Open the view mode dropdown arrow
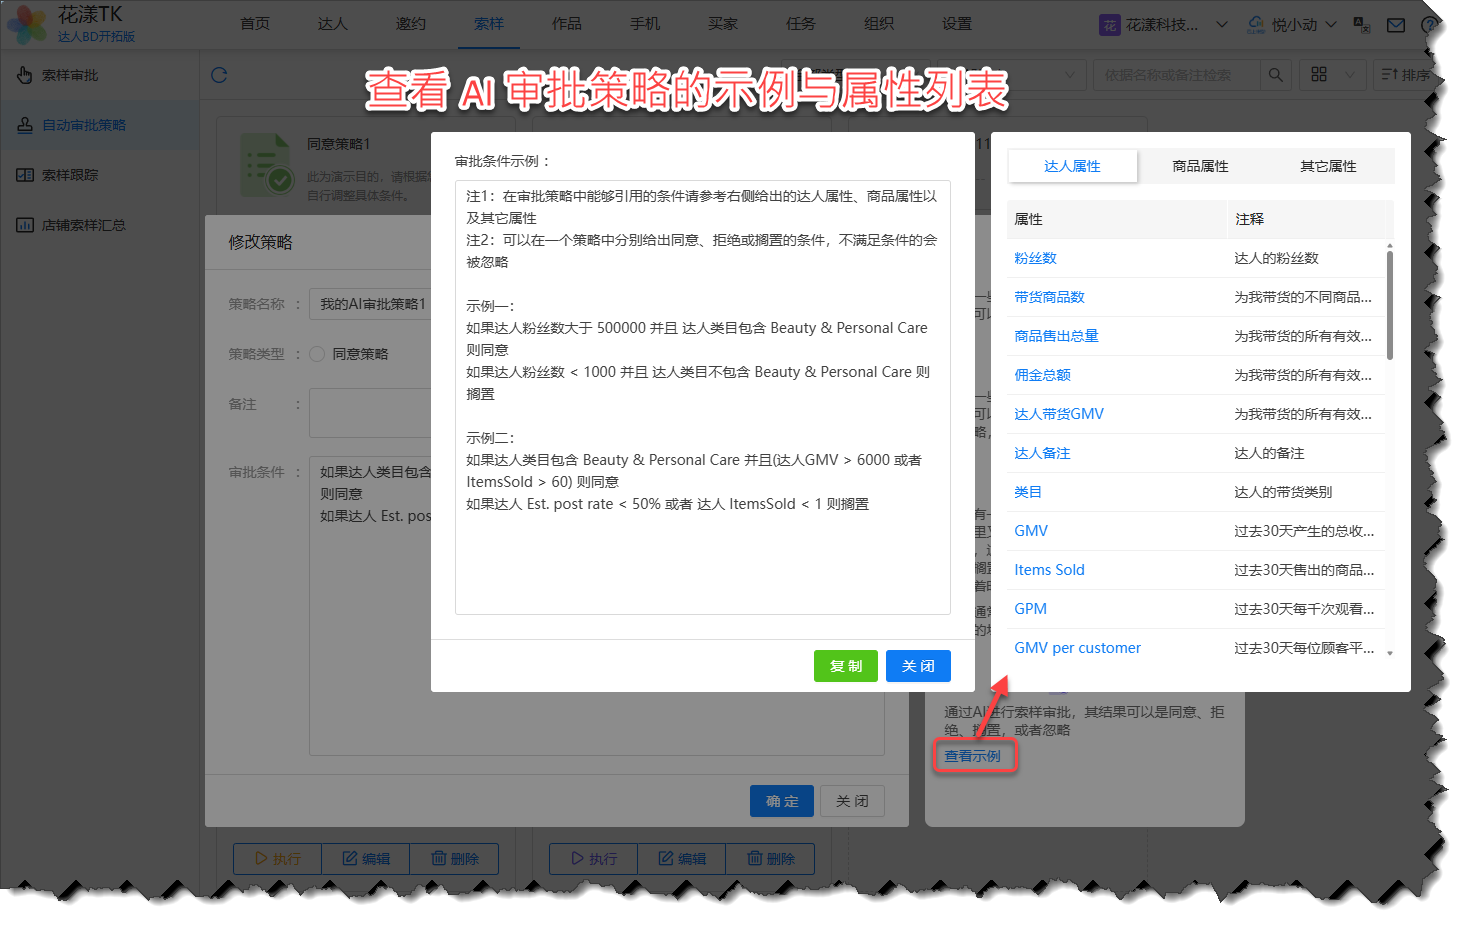 [1349, 75]
